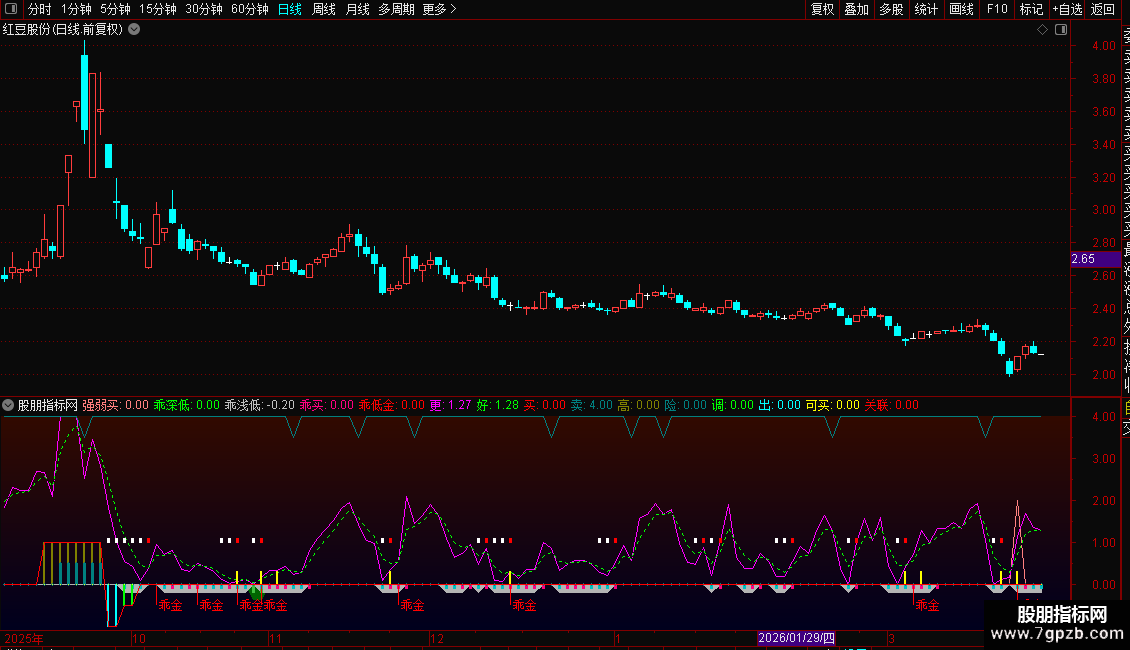Open the 画线 drawing tools
The width and height of the screenshot is (1130, 650).
(961, 10)
